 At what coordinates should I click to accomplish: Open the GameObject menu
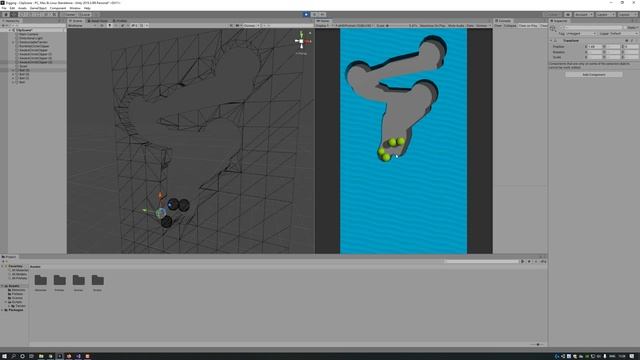pyautogui.click(x=38, y=8)
